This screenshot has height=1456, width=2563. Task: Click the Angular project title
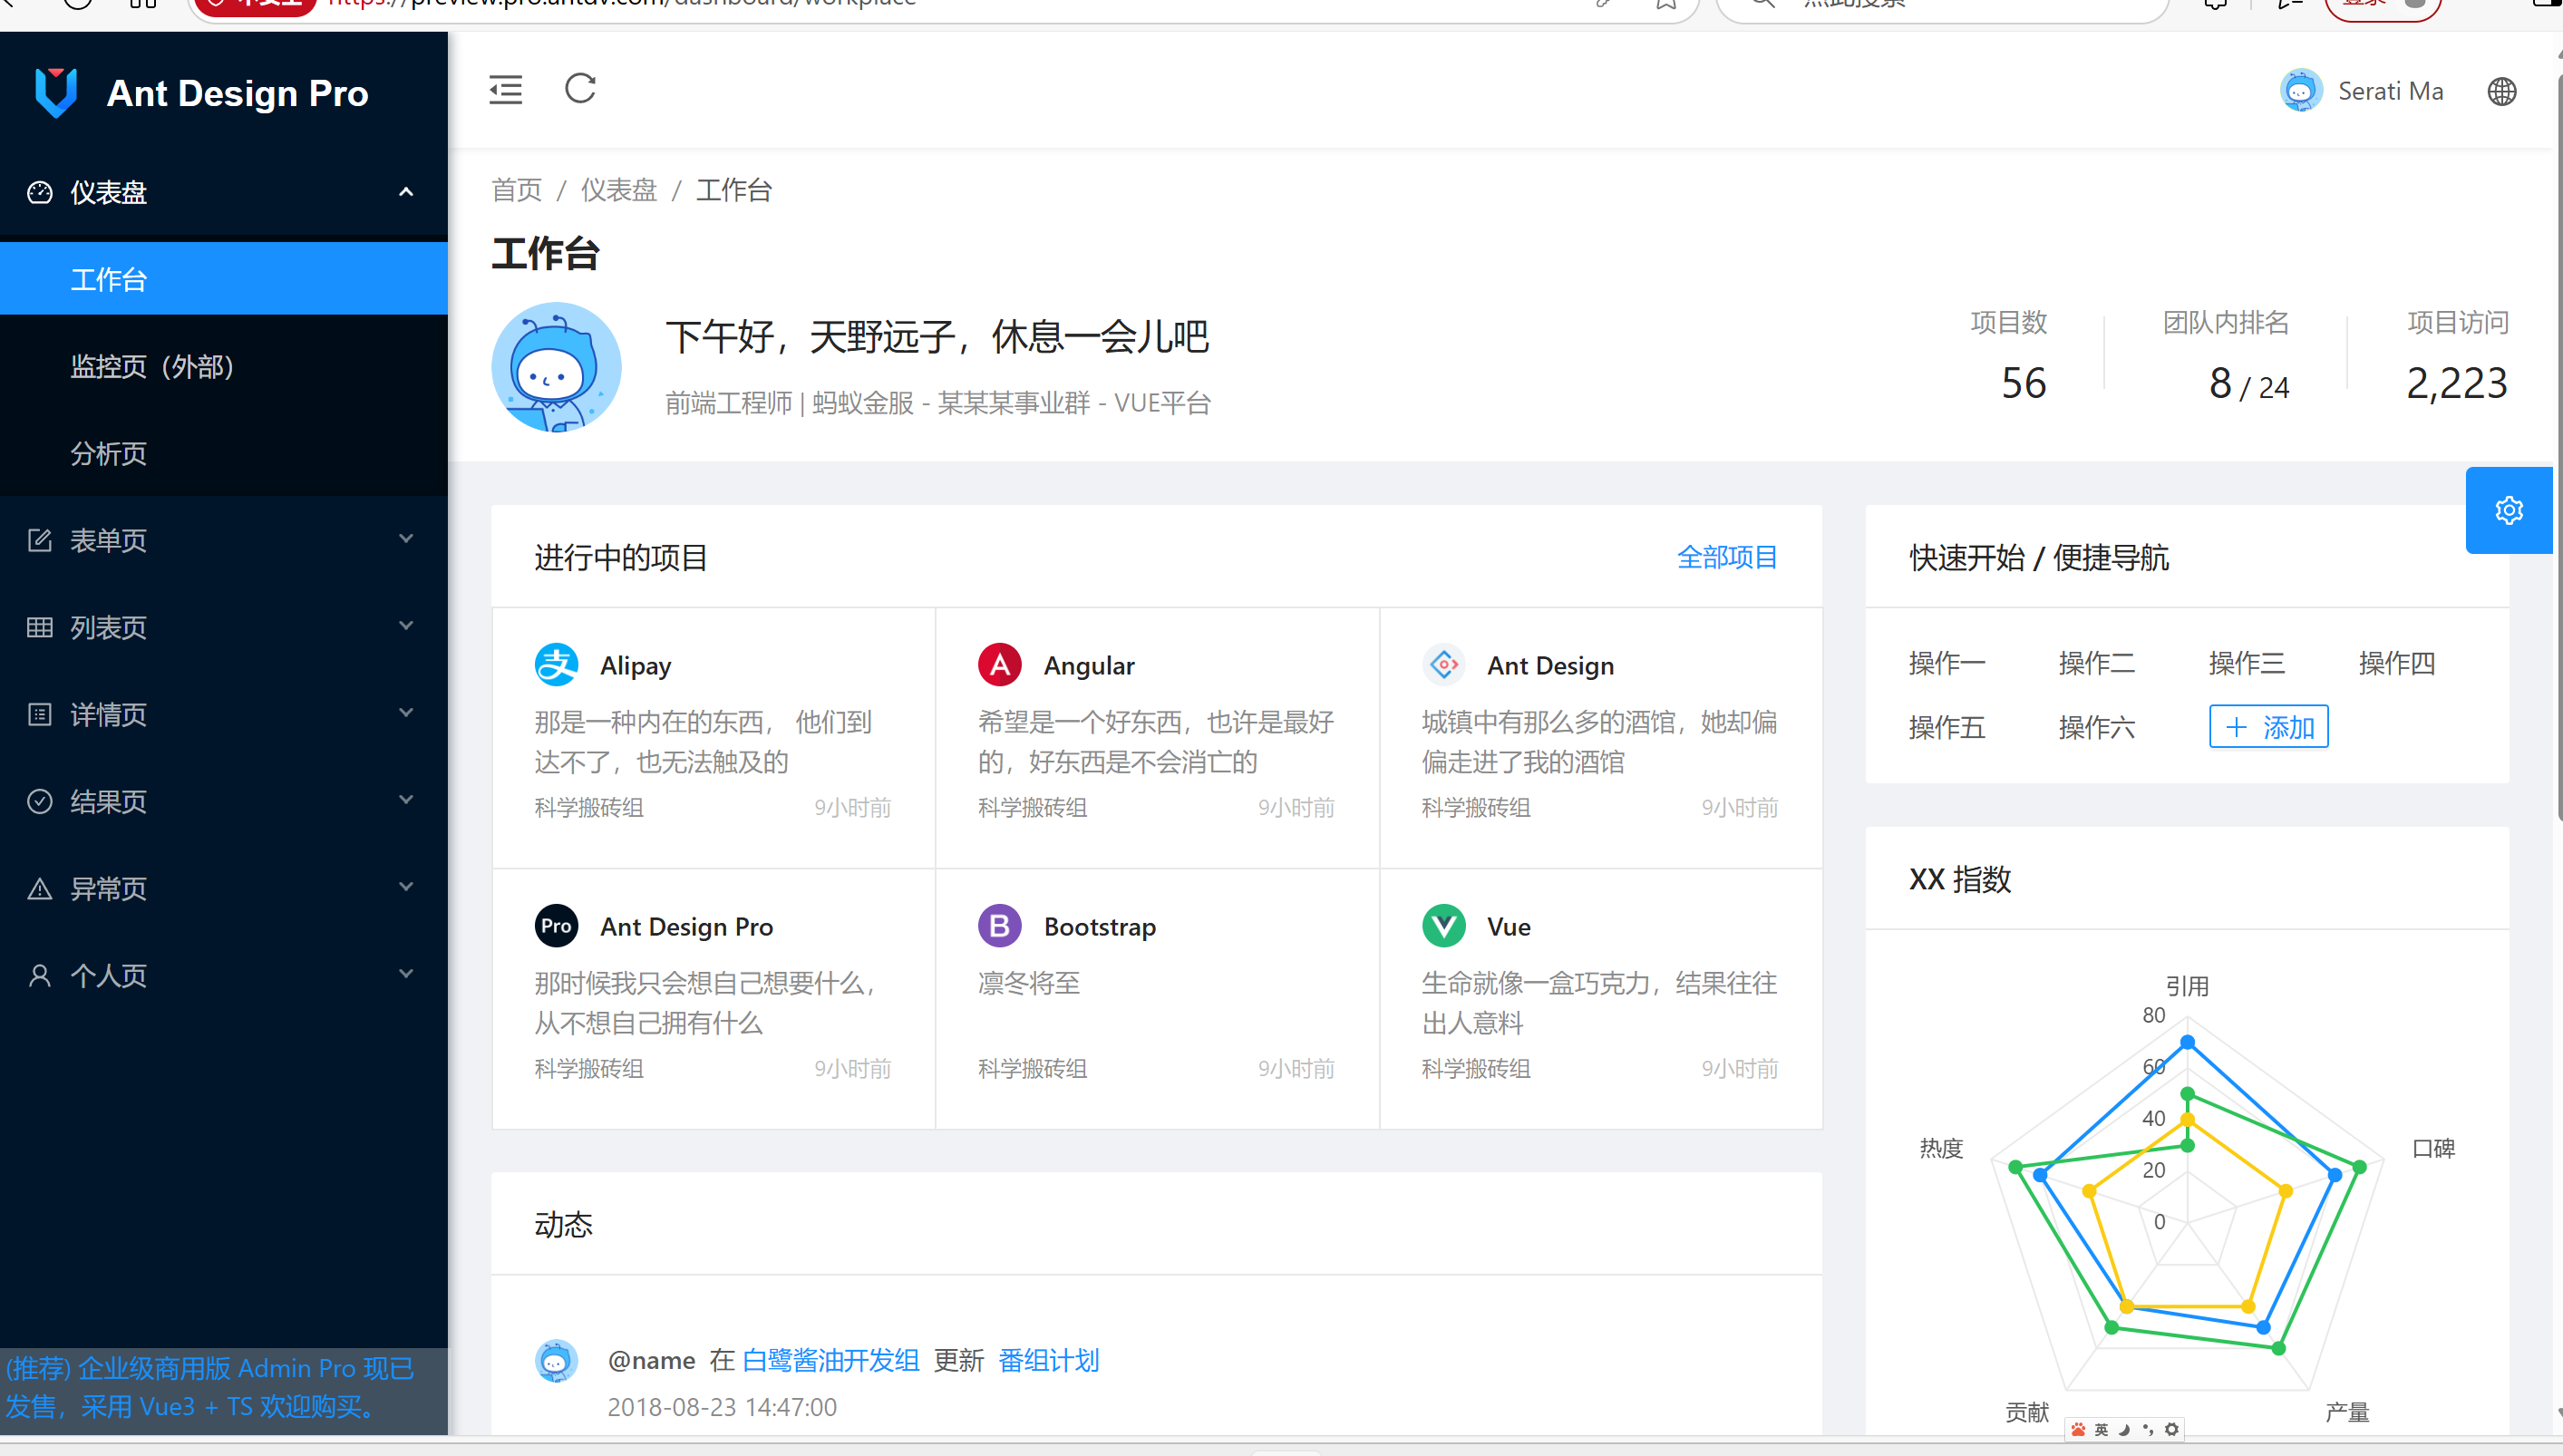pyautogui.click(x=1089, y=666)
